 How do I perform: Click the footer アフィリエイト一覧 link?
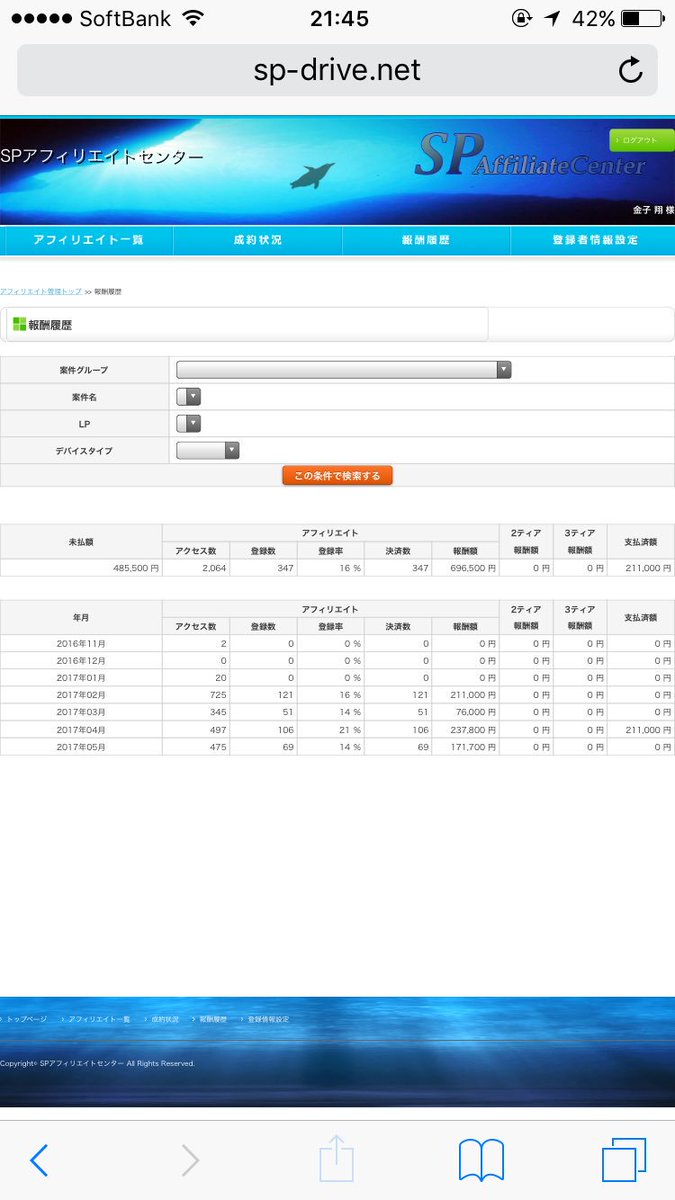(97, 1019)
